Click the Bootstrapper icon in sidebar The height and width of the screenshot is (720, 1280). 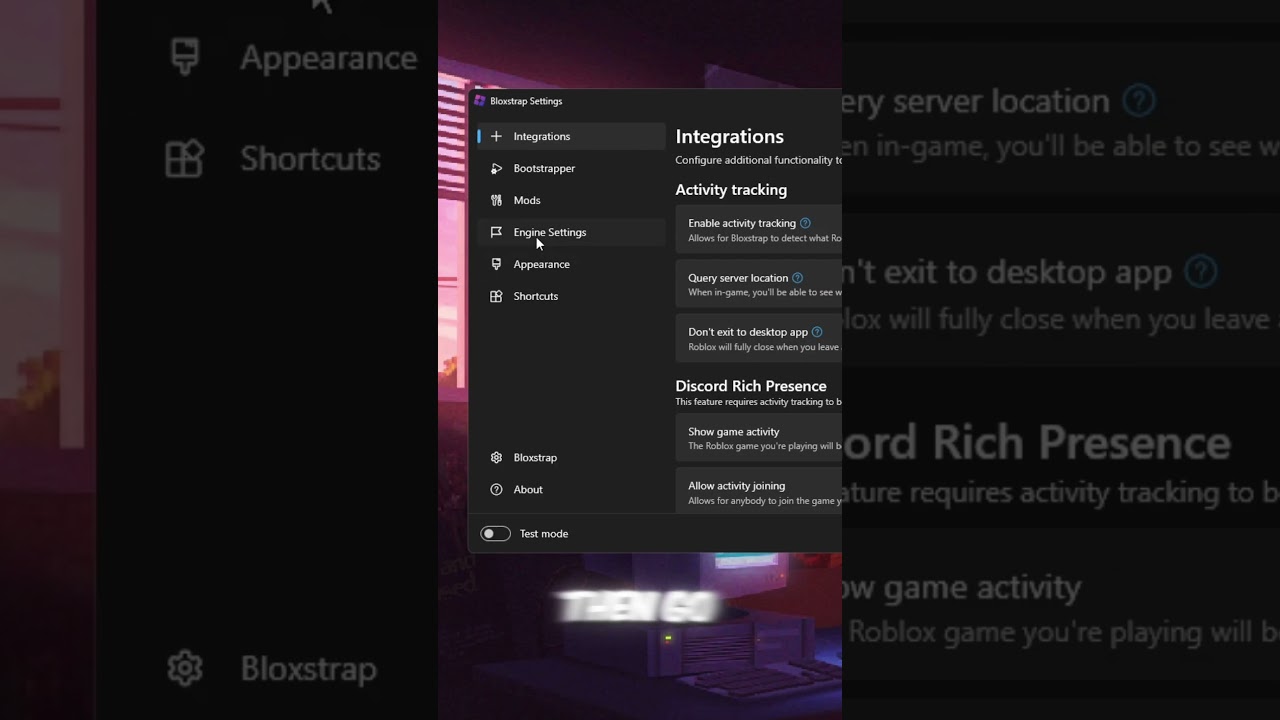click(496, 168)
